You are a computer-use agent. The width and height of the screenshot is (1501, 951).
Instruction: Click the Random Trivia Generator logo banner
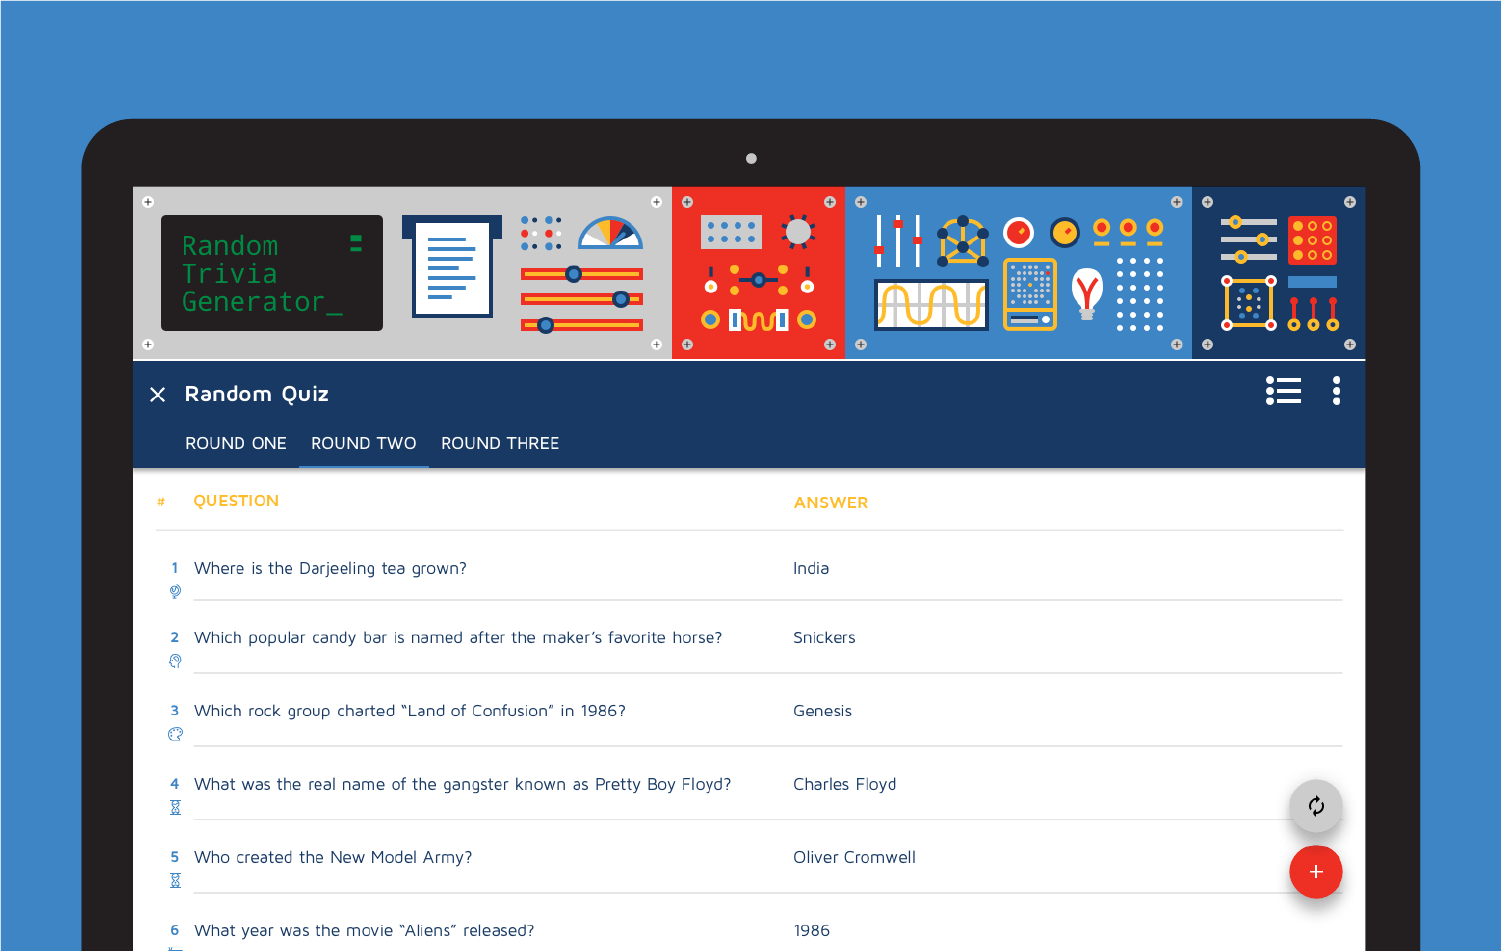[x=271, y=272]
